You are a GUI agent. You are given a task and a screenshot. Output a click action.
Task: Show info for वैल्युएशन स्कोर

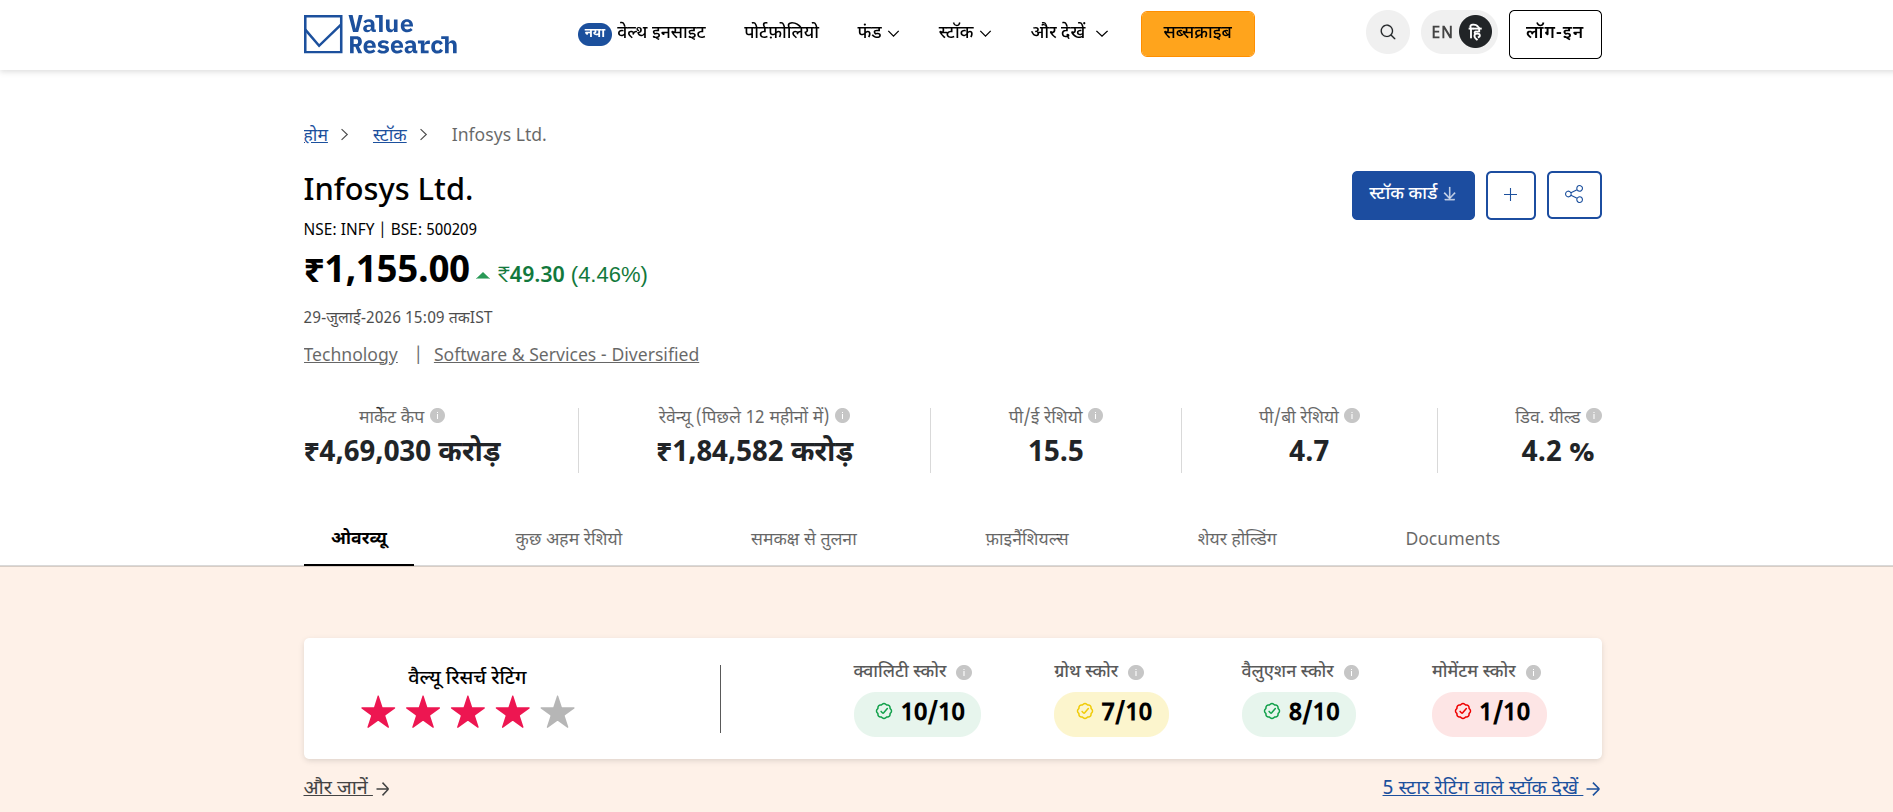[x=1352, y=672]
